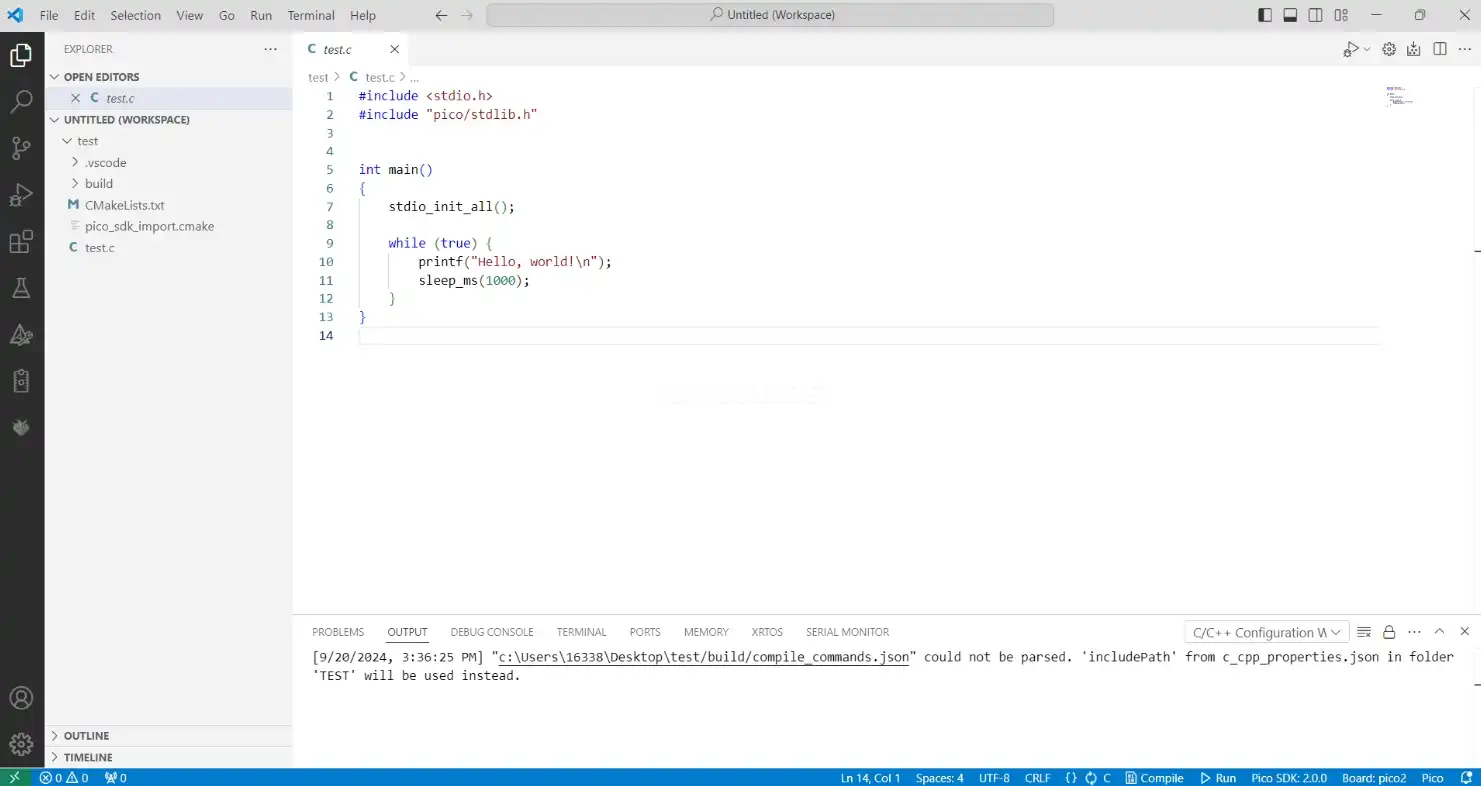Toggle the primary side bar visibility
This screenshot has width=1481, height=786.
(x=1265, y=15)
